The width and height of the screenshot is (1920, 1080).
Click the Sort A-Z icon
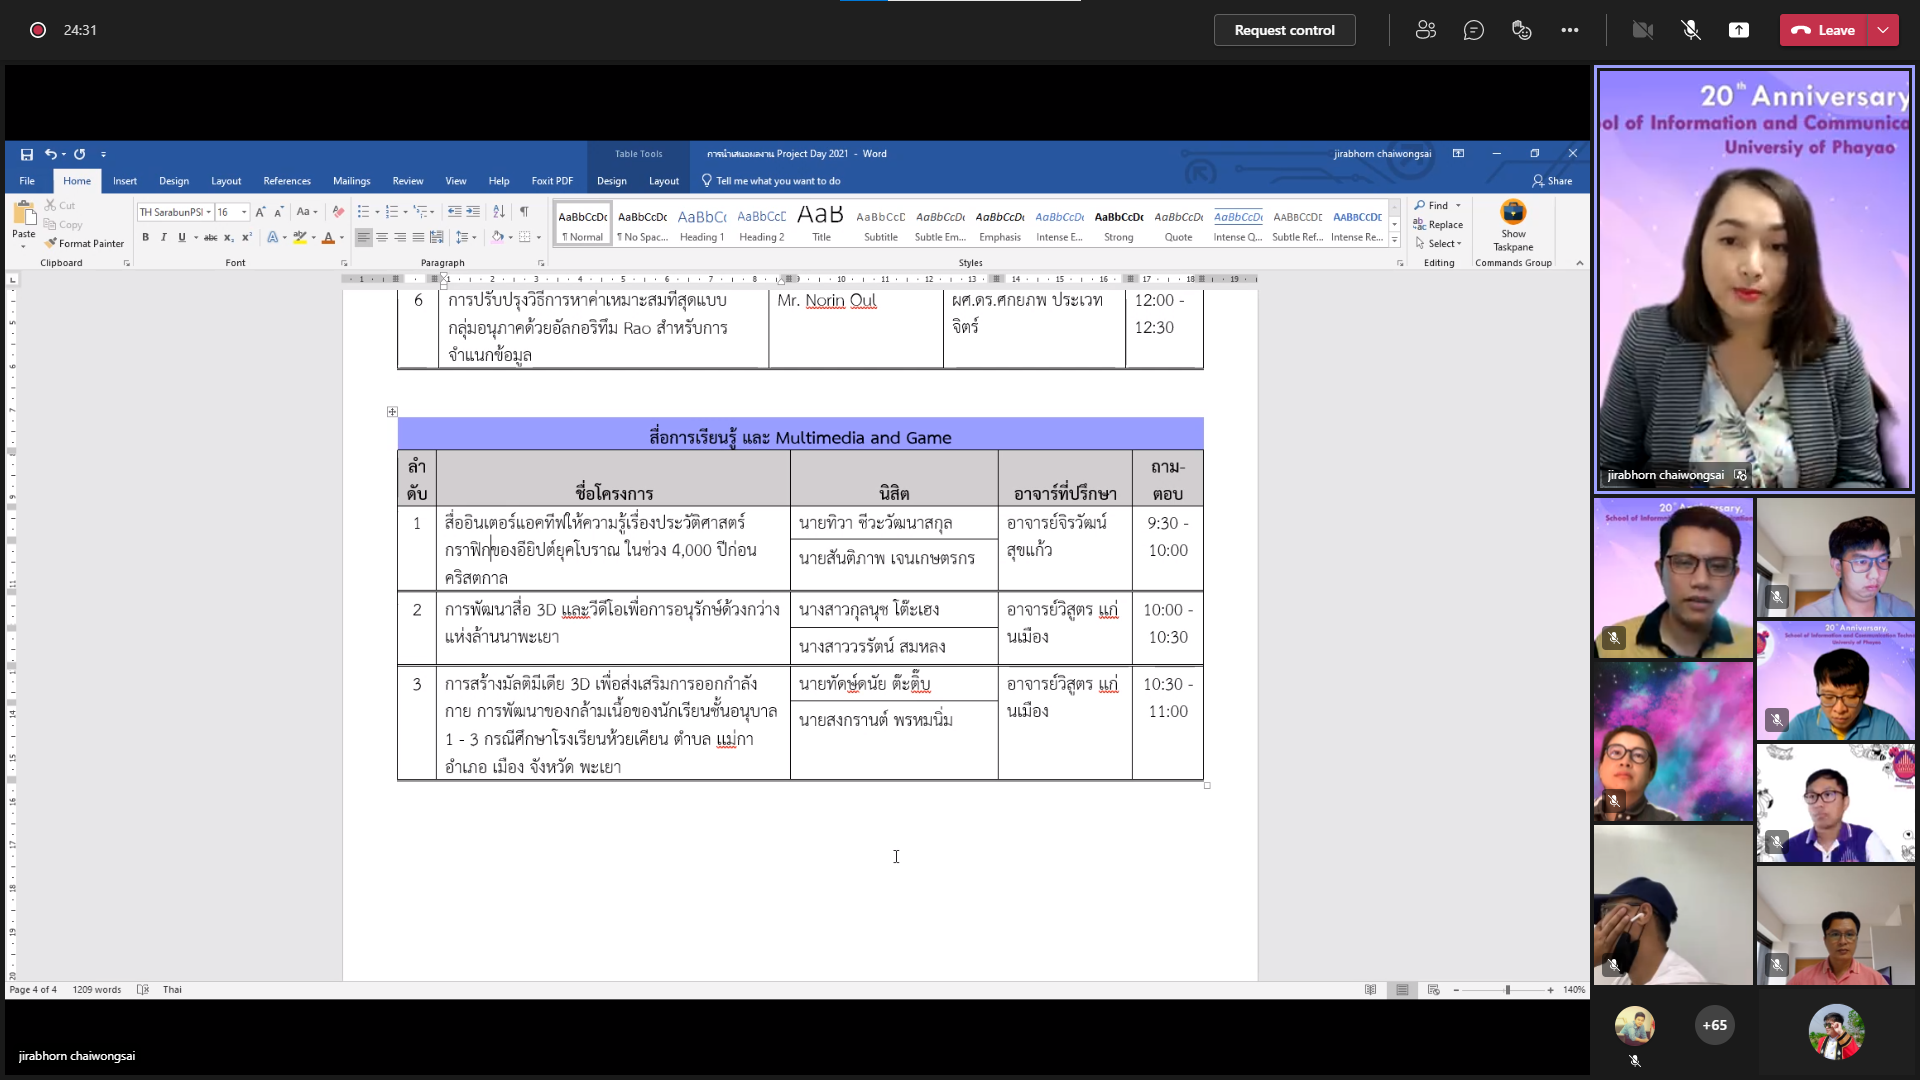[x=498, y=212]
